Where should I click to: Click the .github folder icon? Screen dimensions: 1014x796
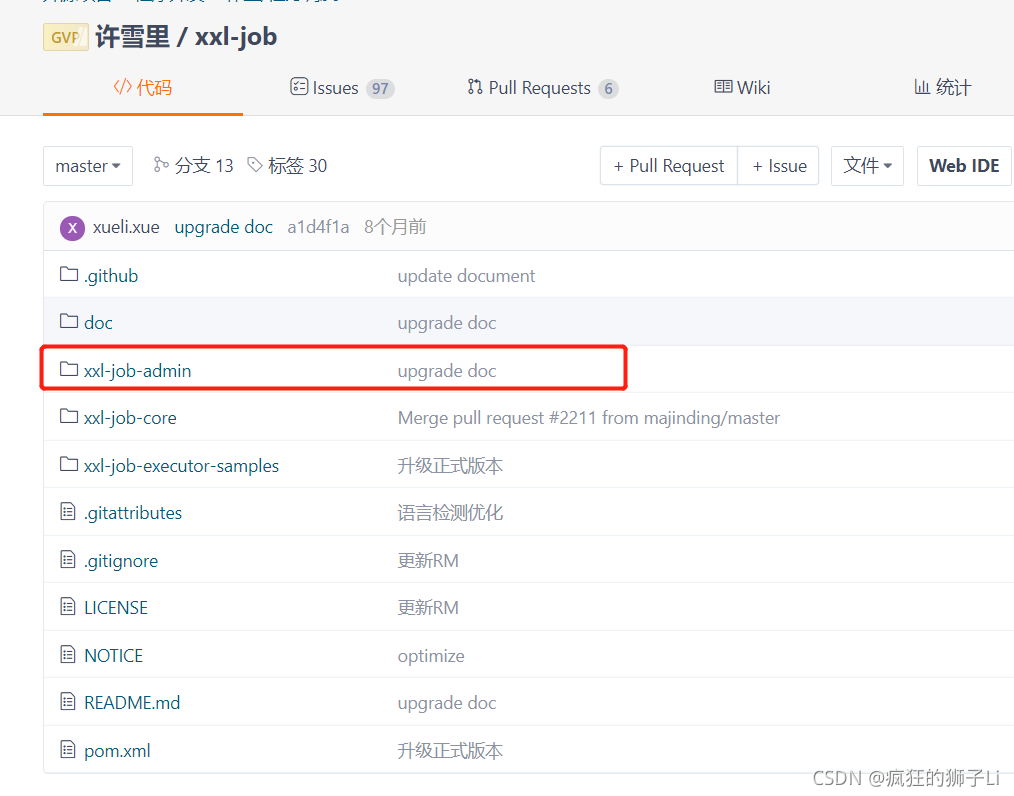(x=69, y=274)
